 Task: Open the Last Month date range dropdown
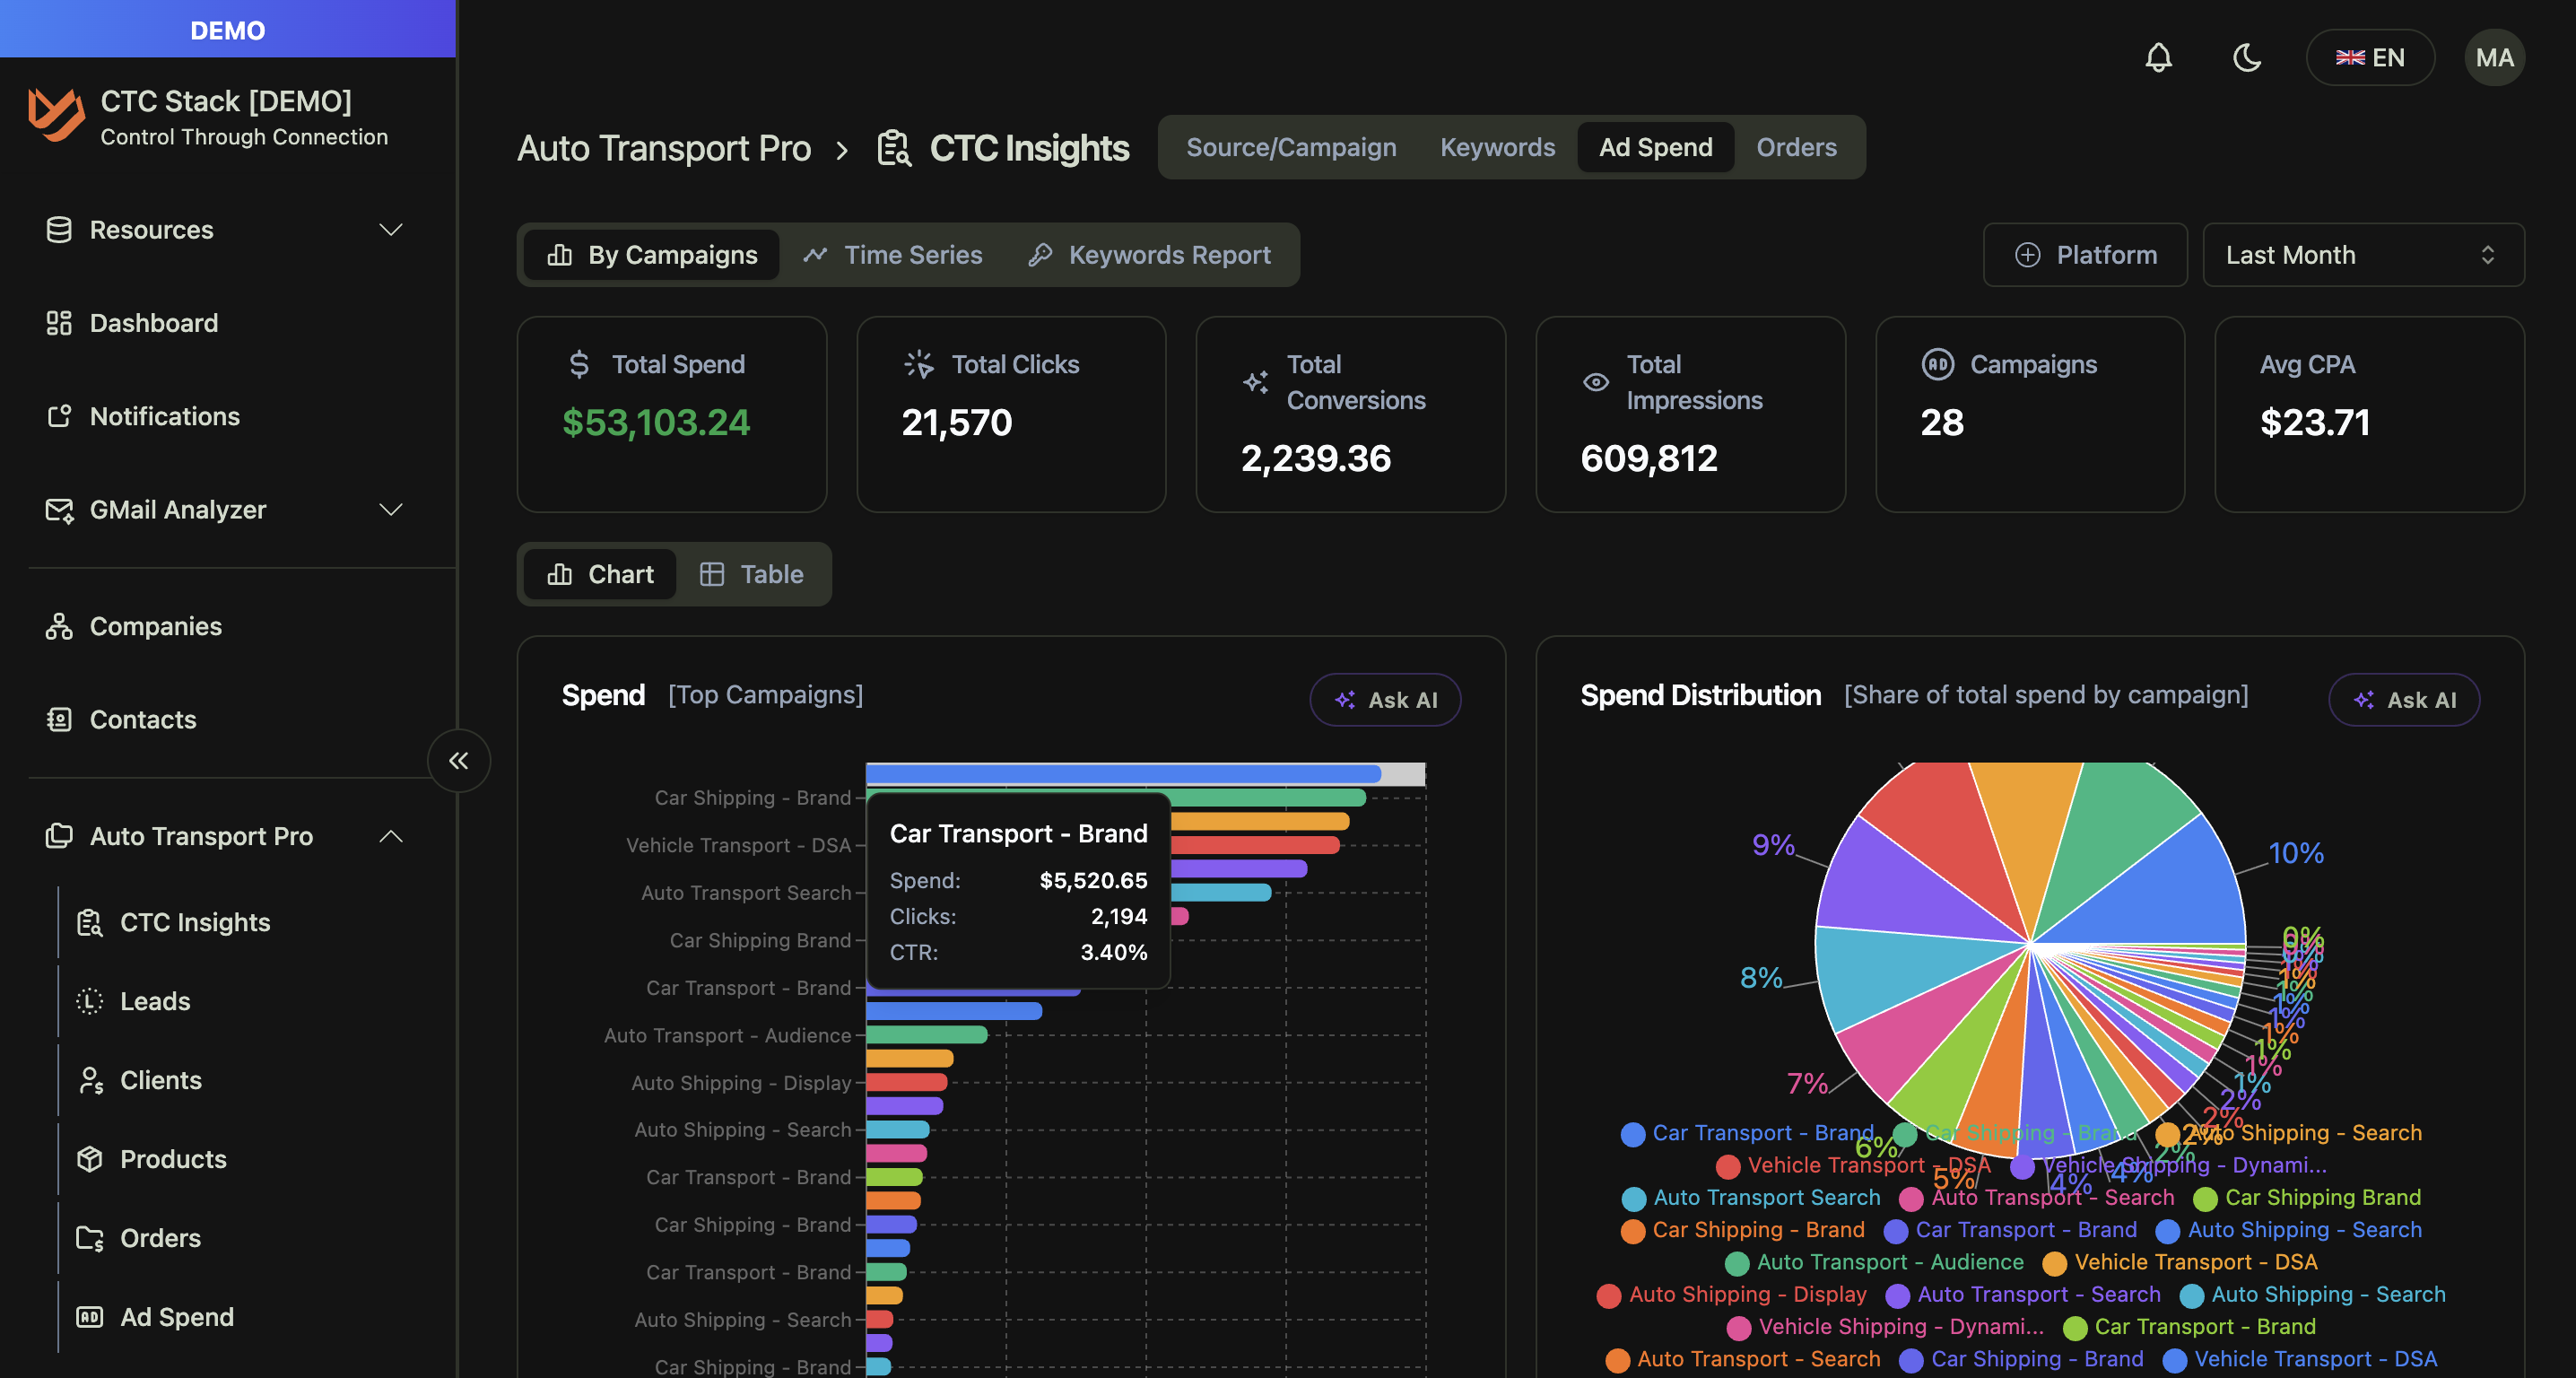pos(2362,254)
